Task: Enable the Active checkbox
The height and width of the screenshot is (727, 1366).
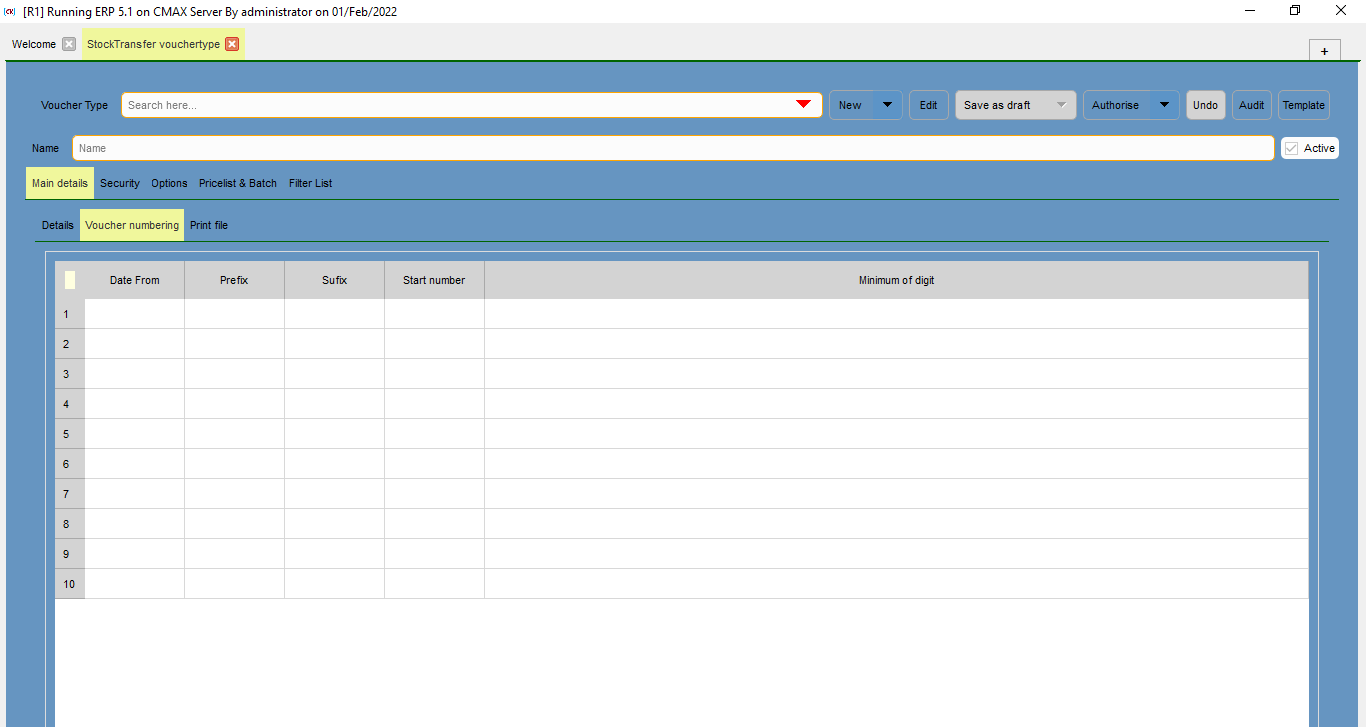Action: (1291, 147)
